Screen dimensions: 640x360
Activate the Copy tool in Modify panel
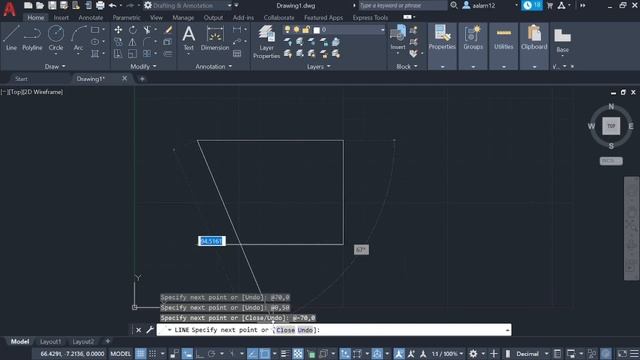point(118,42)
